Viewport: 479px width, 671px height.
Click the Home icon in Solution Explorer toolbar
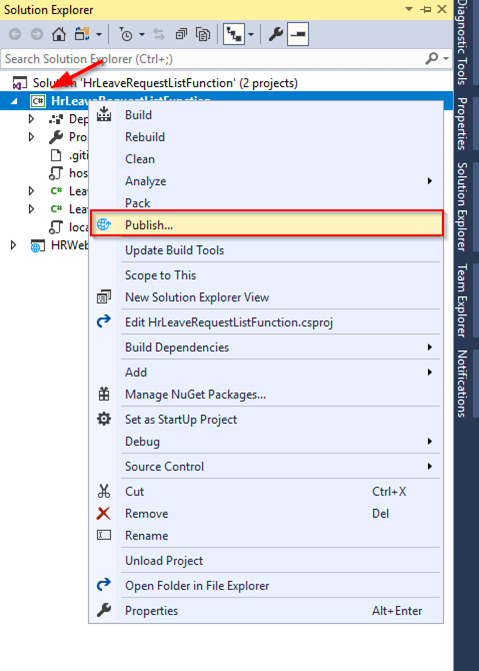click(x=59, y=34)
